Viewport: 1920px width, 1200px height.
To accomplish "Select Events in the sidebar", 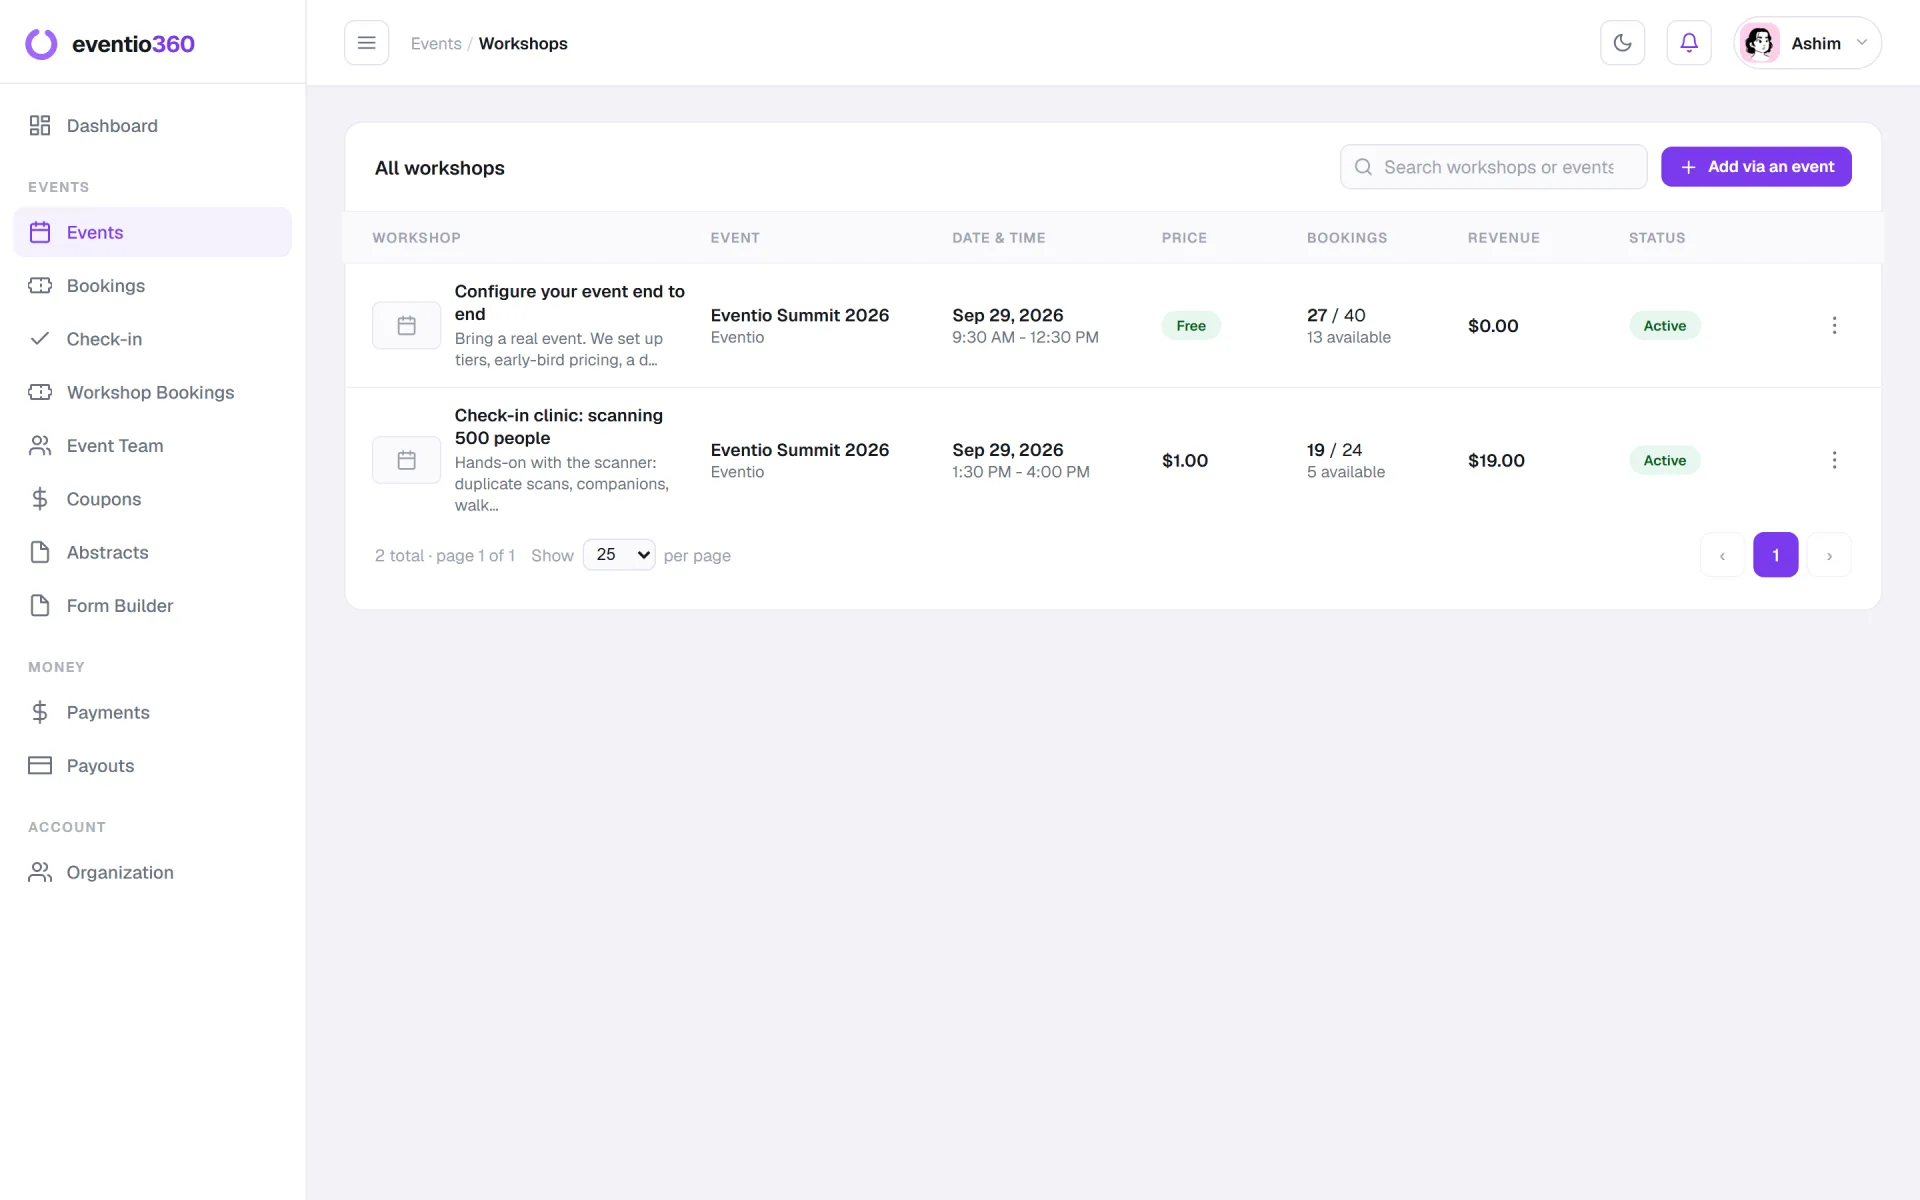I will tap(153, 232).
